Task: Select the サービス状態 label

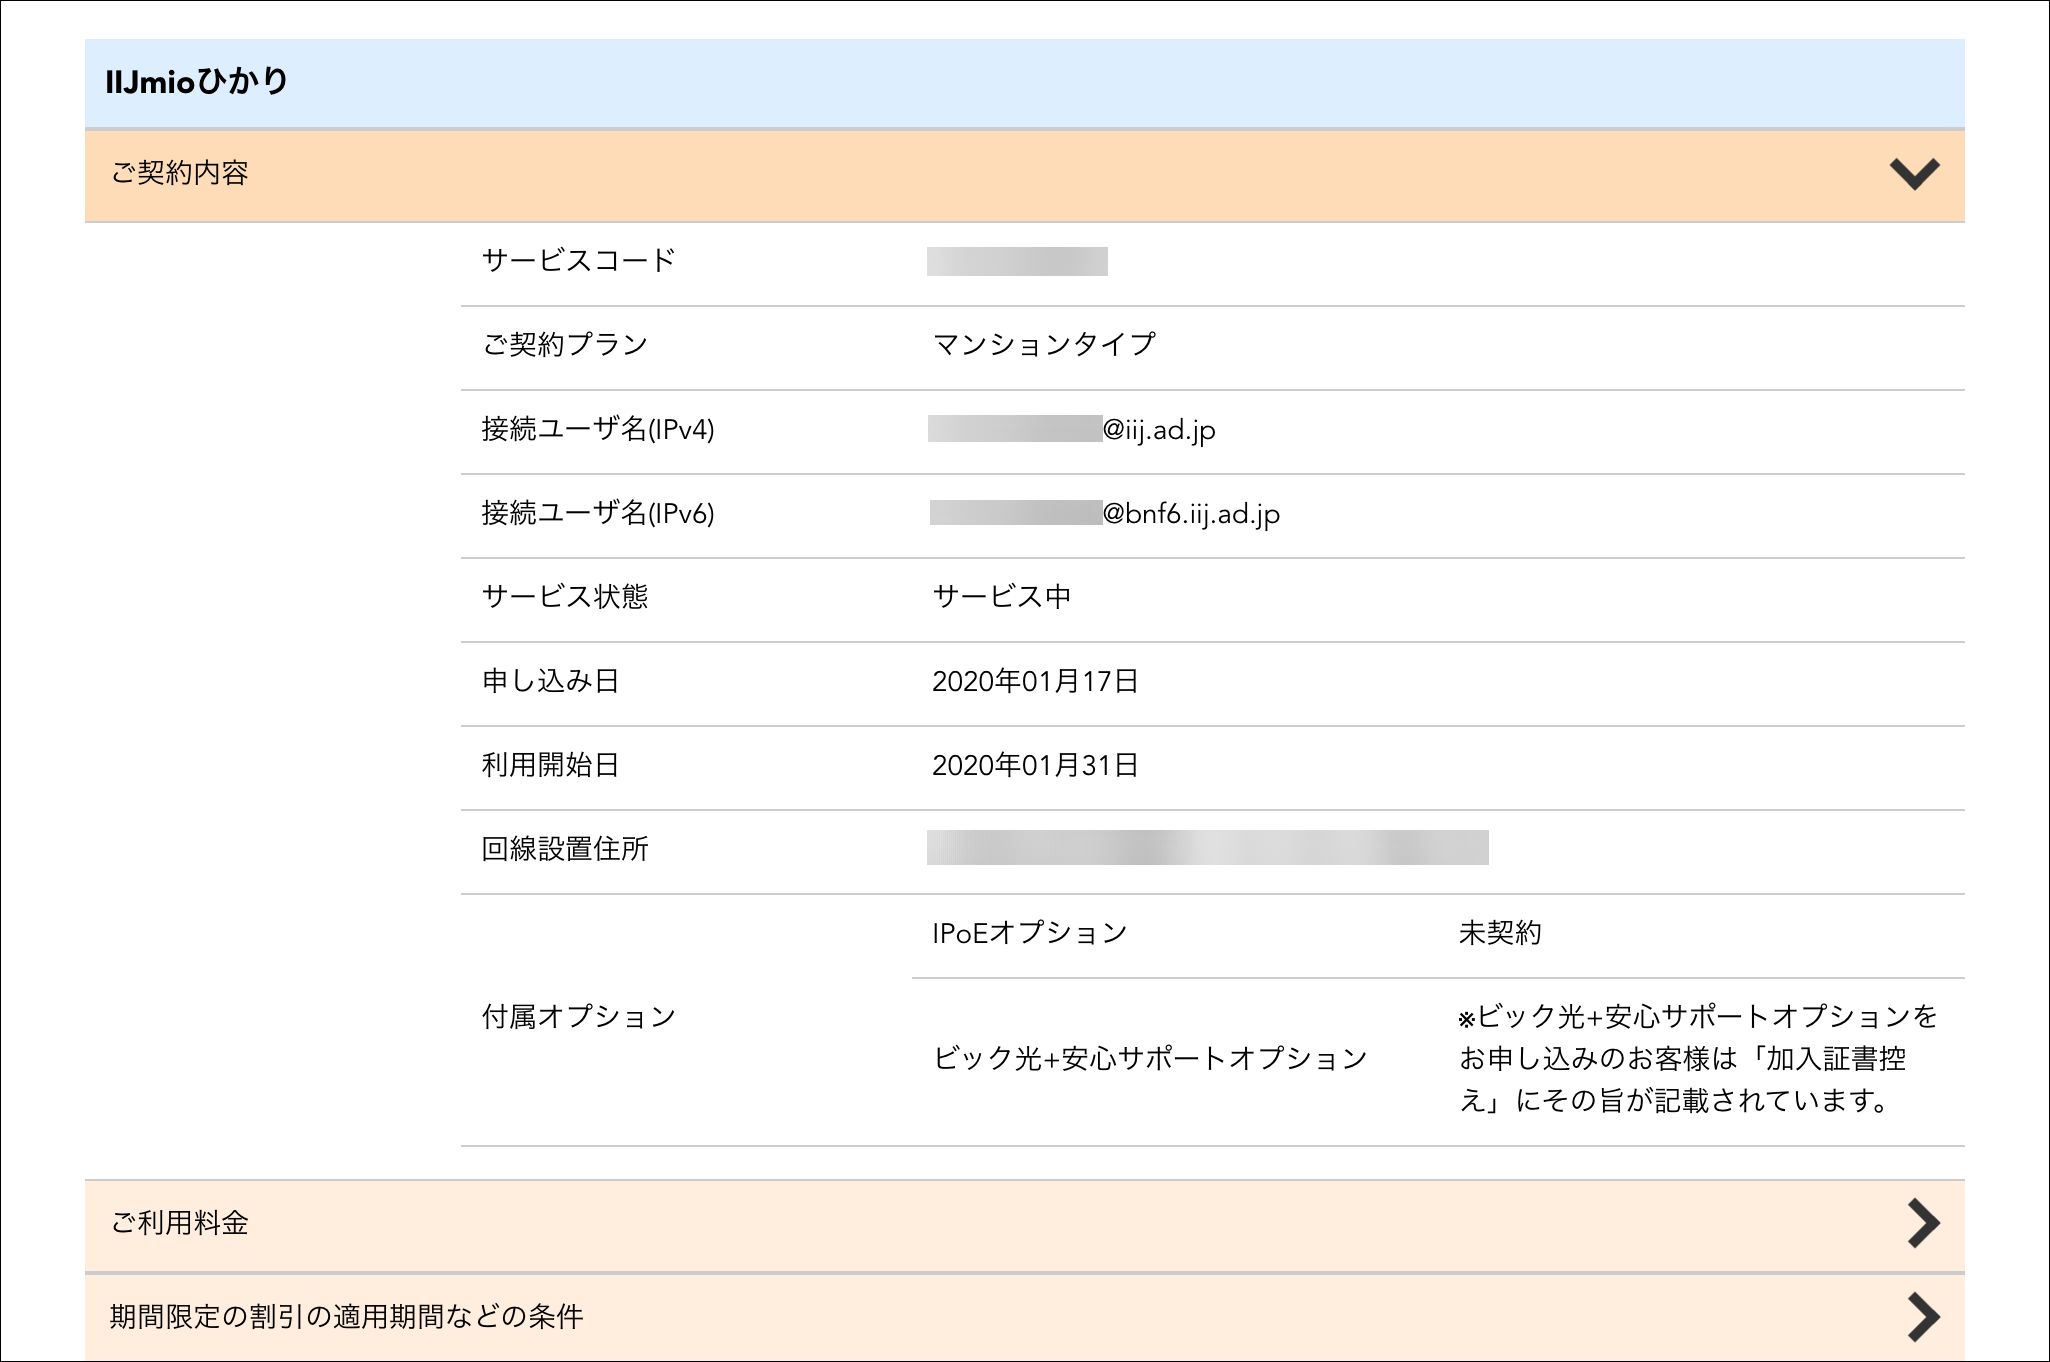Action: pos(565,597)
